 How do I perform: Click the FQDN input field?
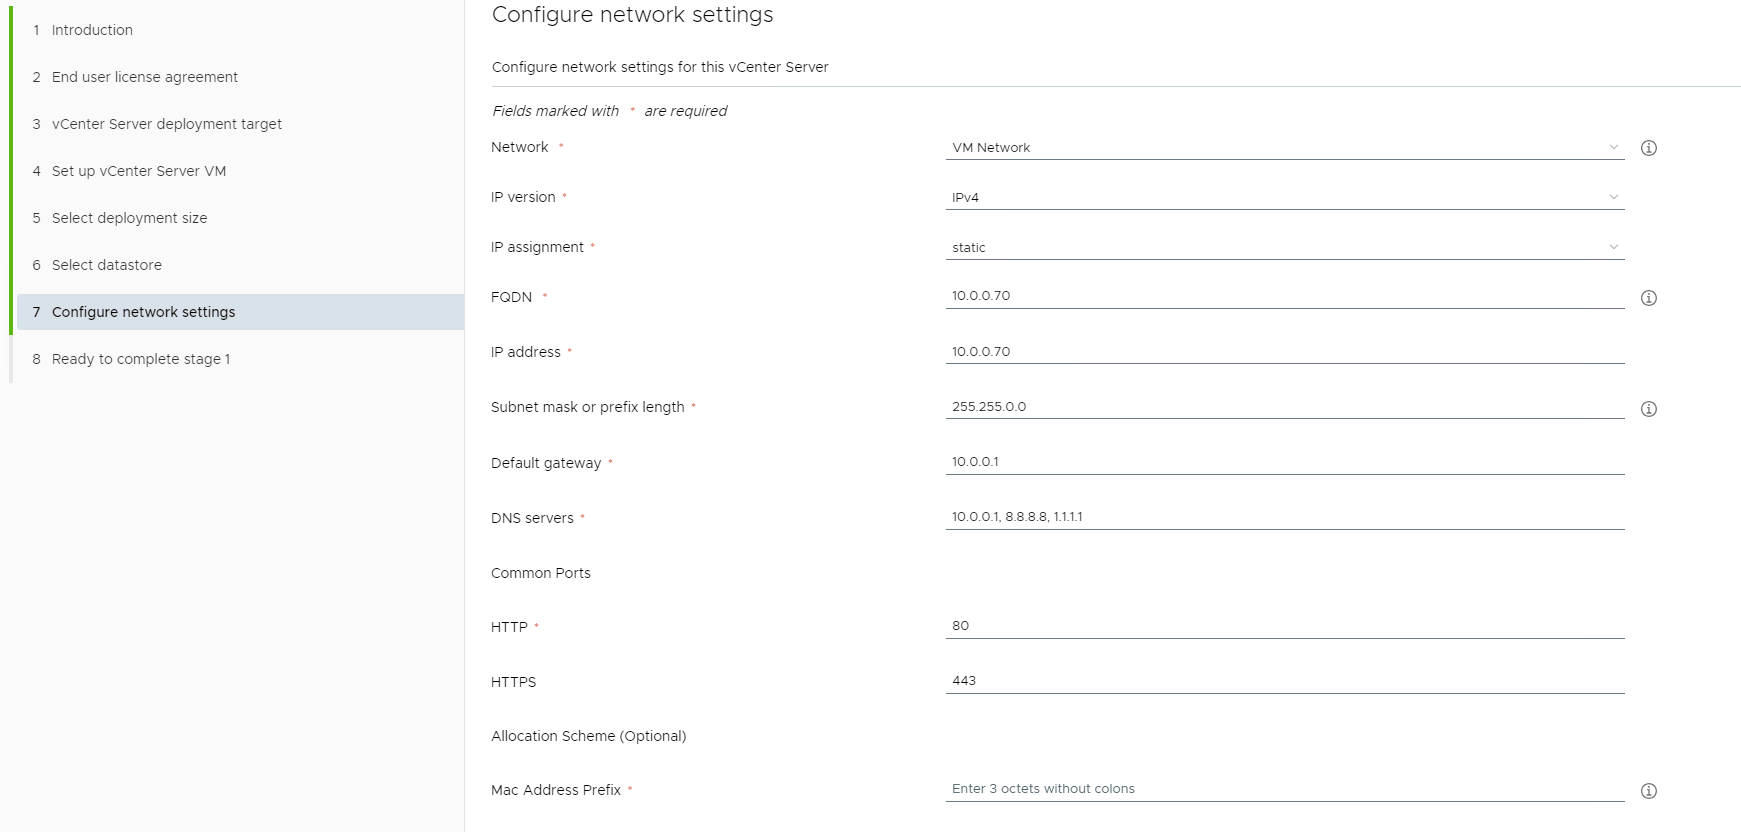[x=1284, y=296]
